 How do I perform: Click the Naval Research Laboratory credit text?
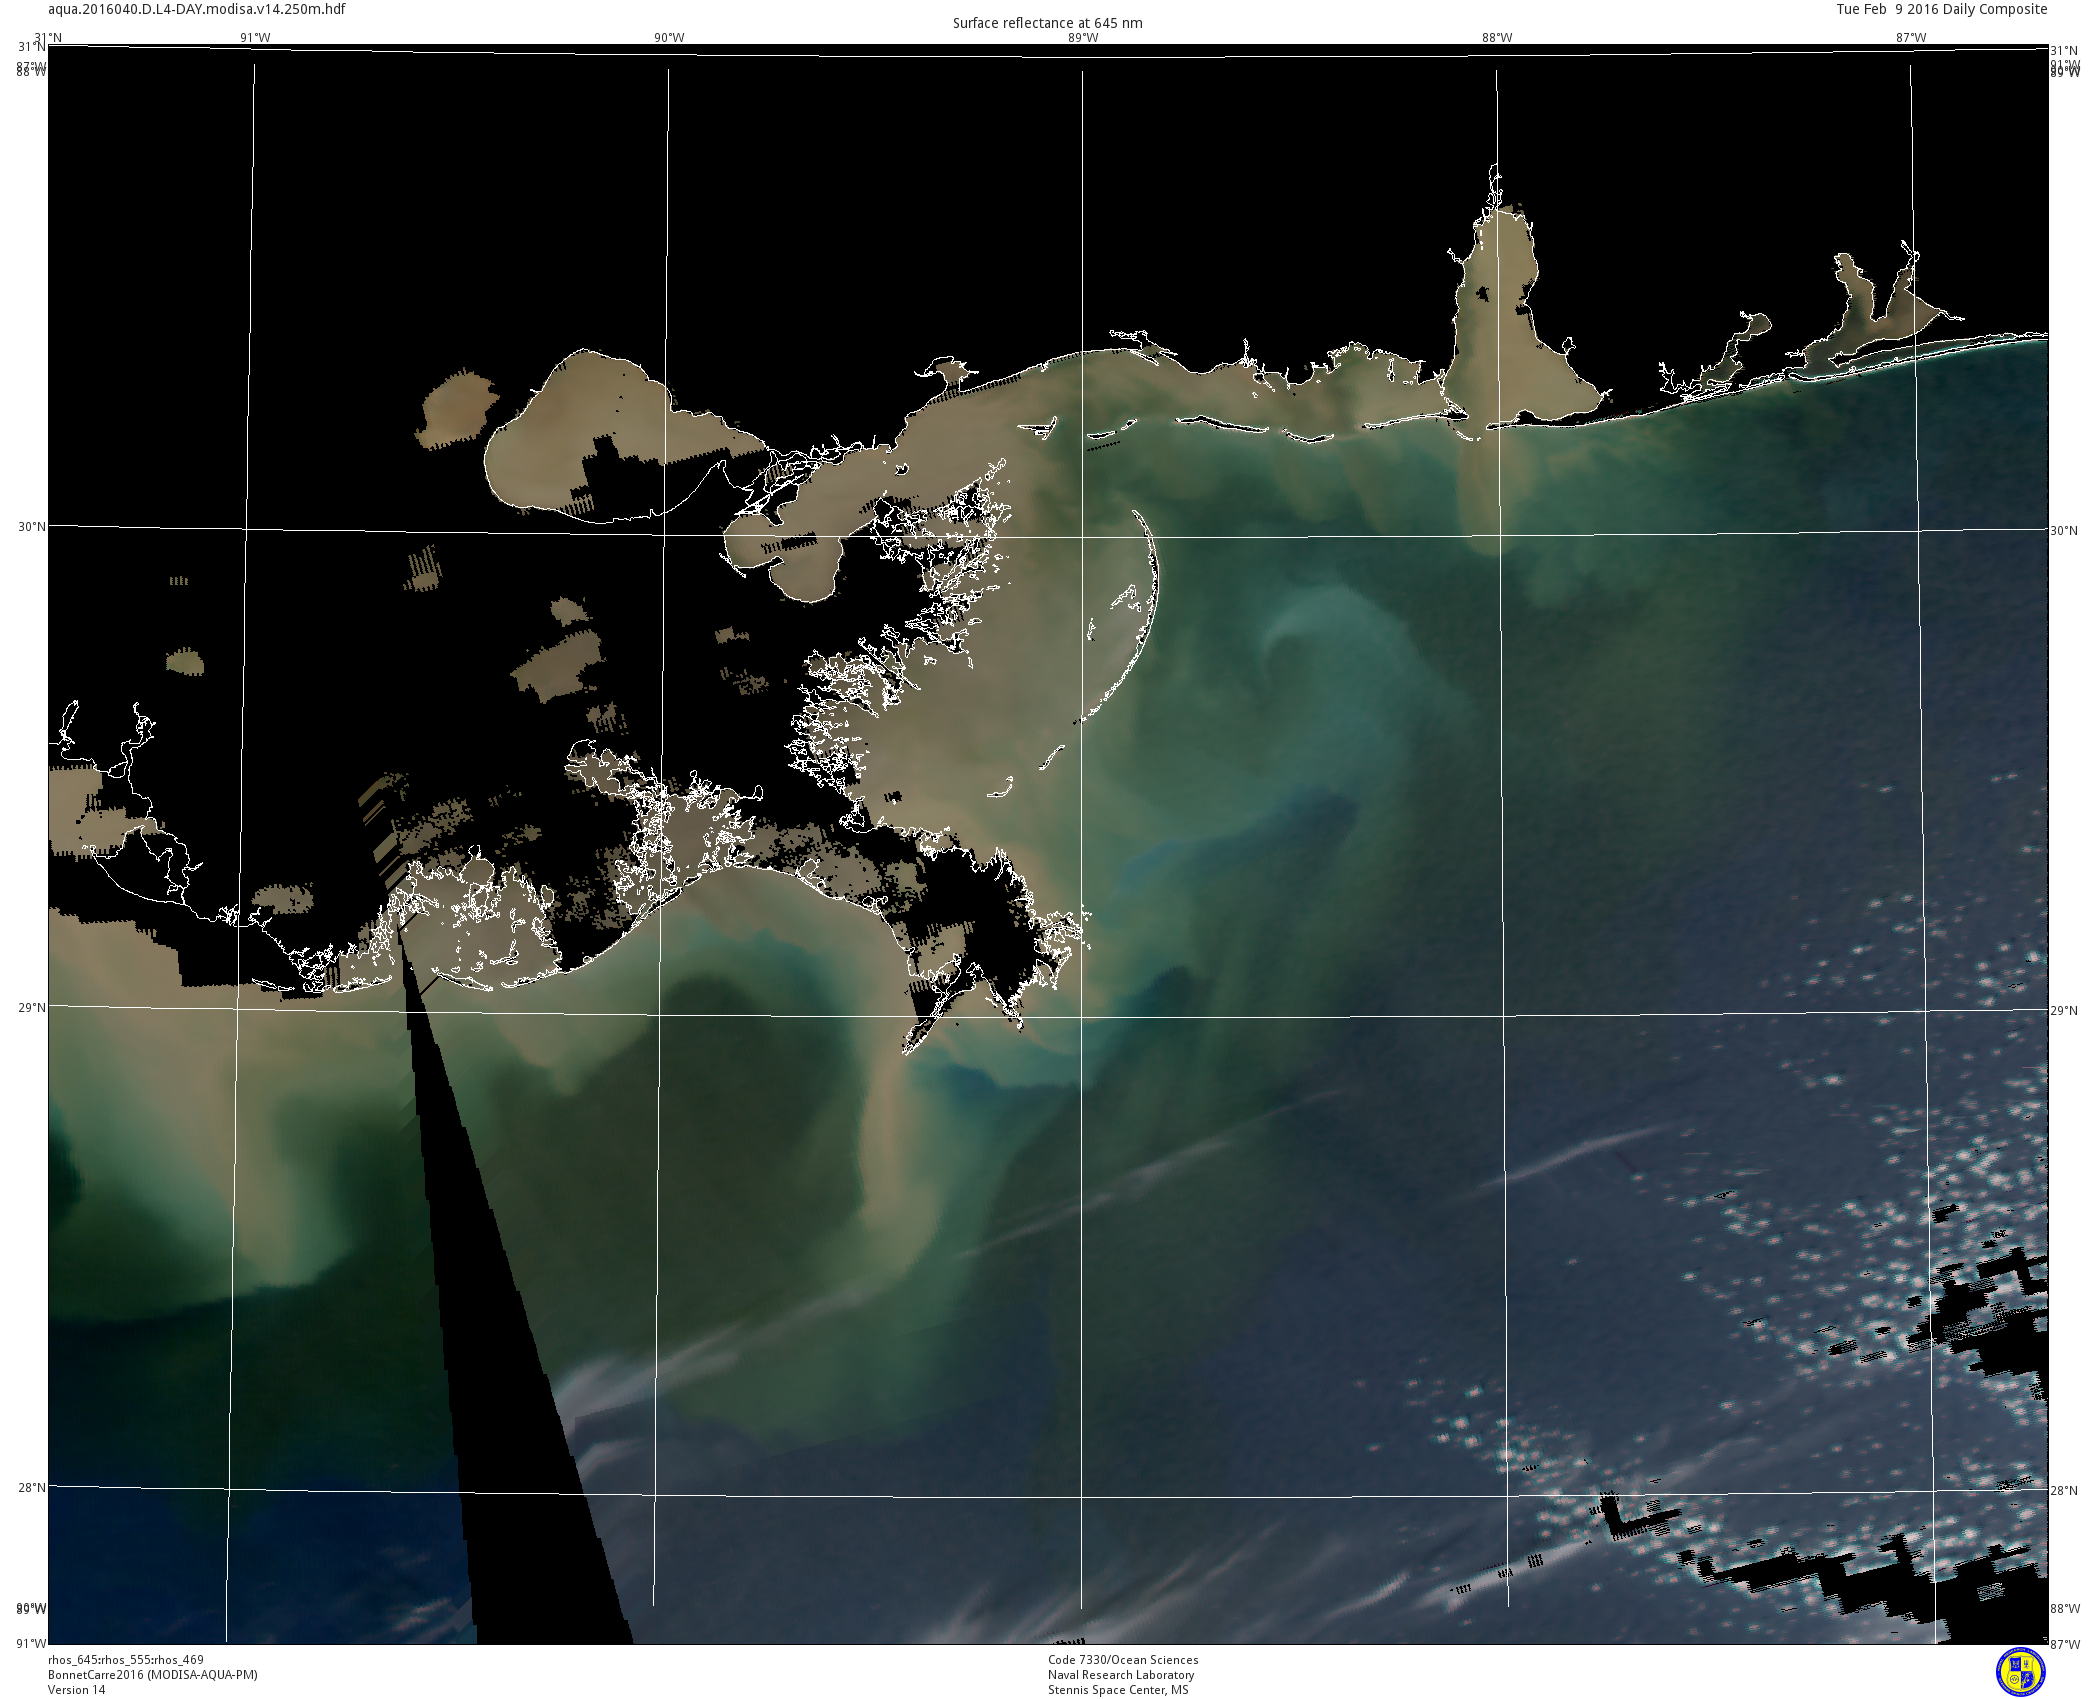pos(1121,1674)
